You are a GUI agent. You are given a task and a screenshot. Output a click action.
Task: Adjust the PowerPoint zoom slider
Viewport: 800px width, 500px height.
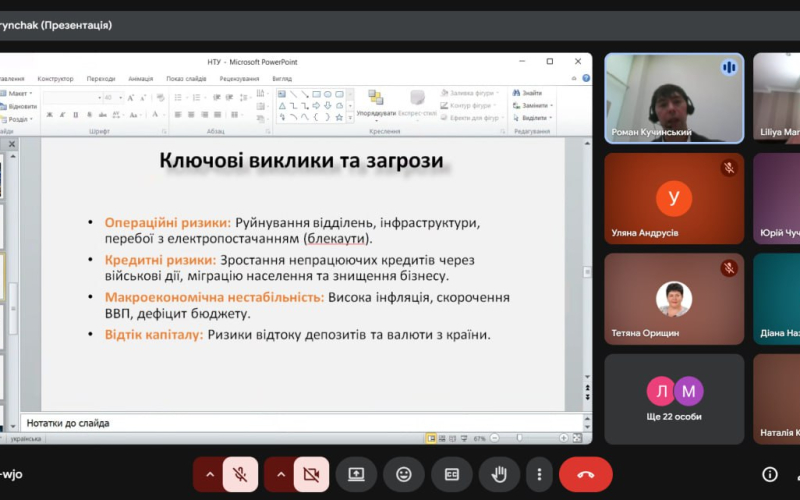click(519, 438)
